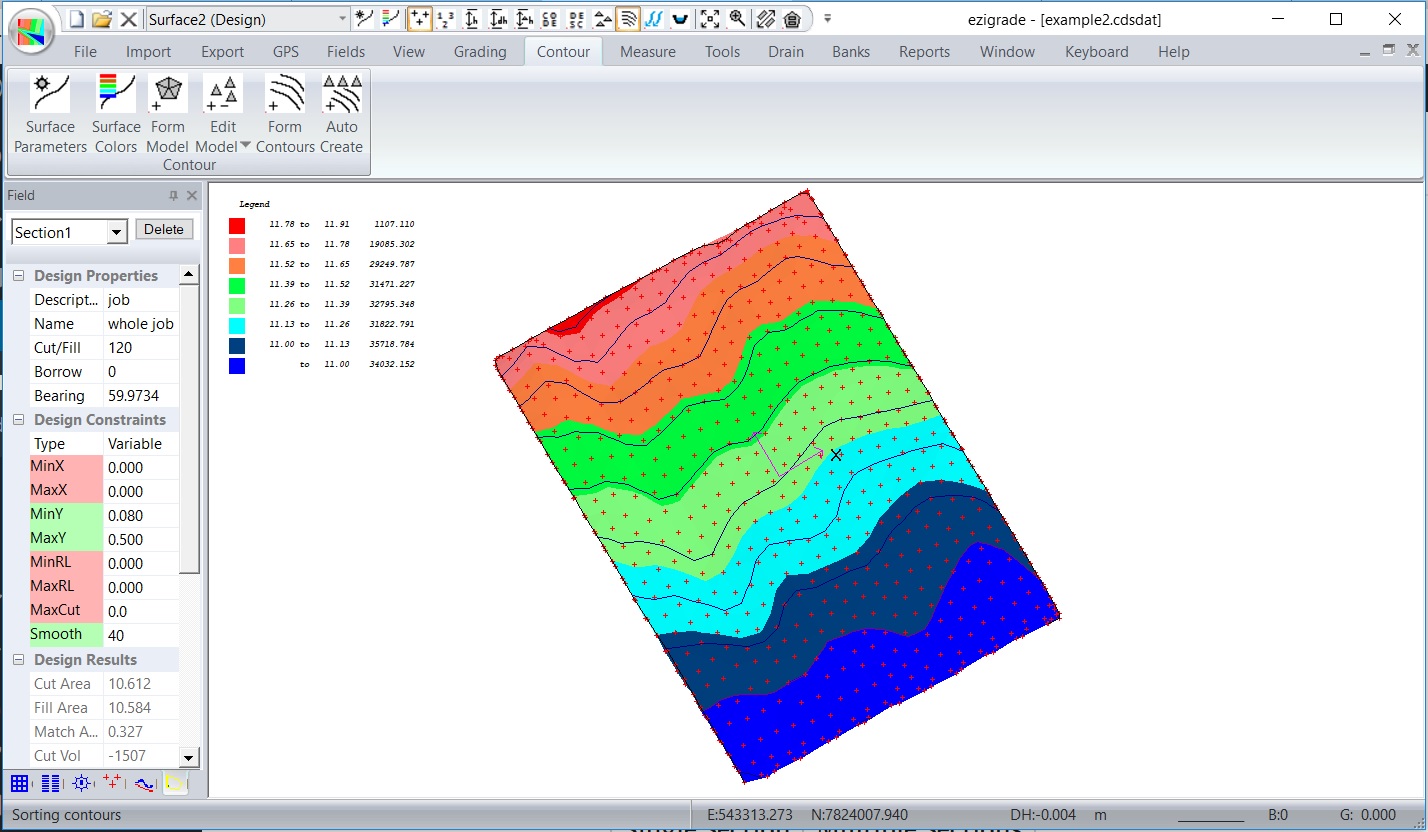
Task: Open the Surface2 (Design) dropdown
Action: pos(342,19)
